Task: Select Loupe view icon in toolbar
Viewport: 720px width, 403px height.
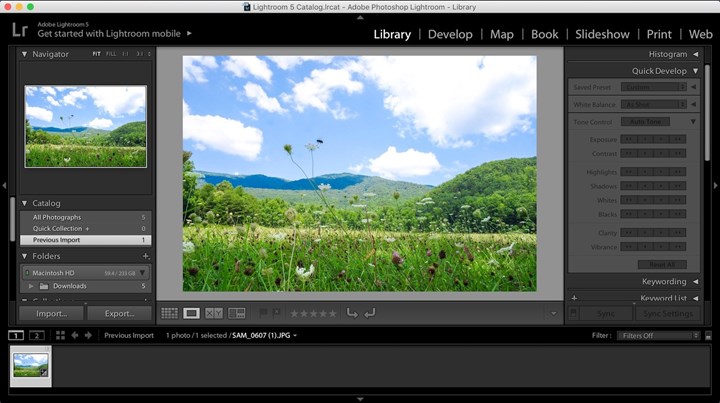Action: (x=191, y=313)
